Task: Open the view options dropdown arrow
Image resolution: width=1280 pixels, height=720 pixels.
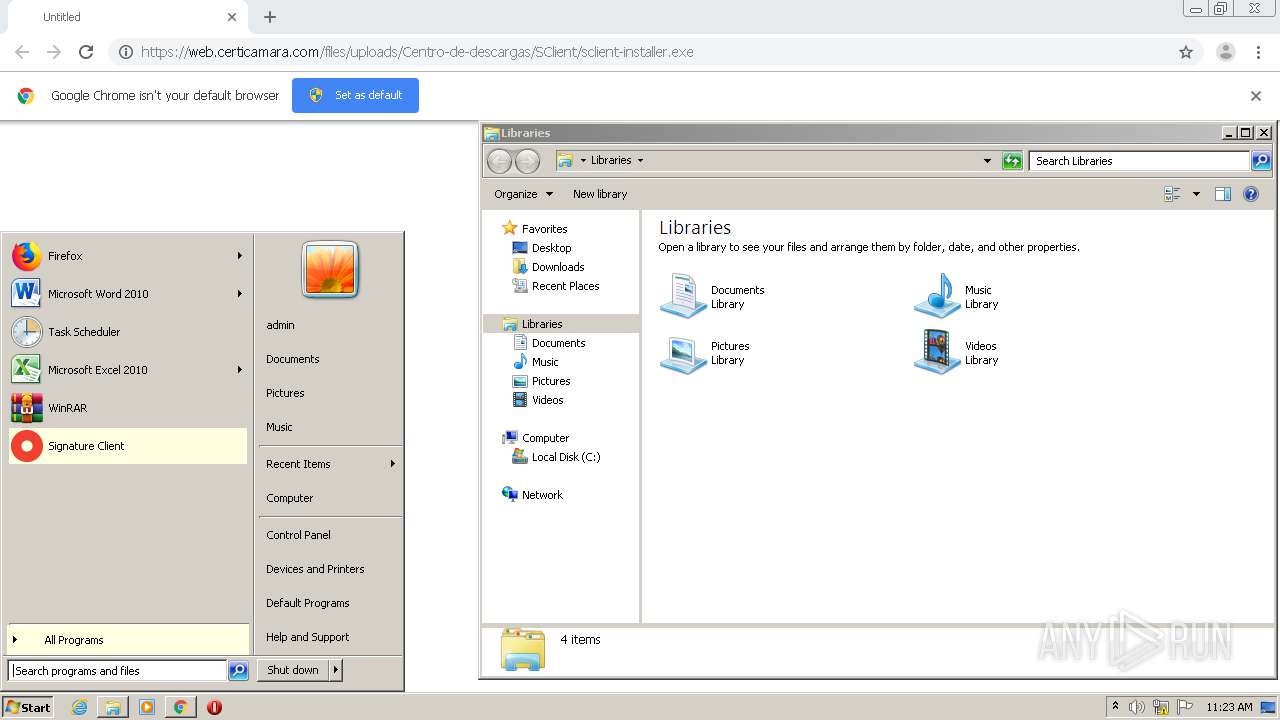Action: click(x=1196, y=194)
